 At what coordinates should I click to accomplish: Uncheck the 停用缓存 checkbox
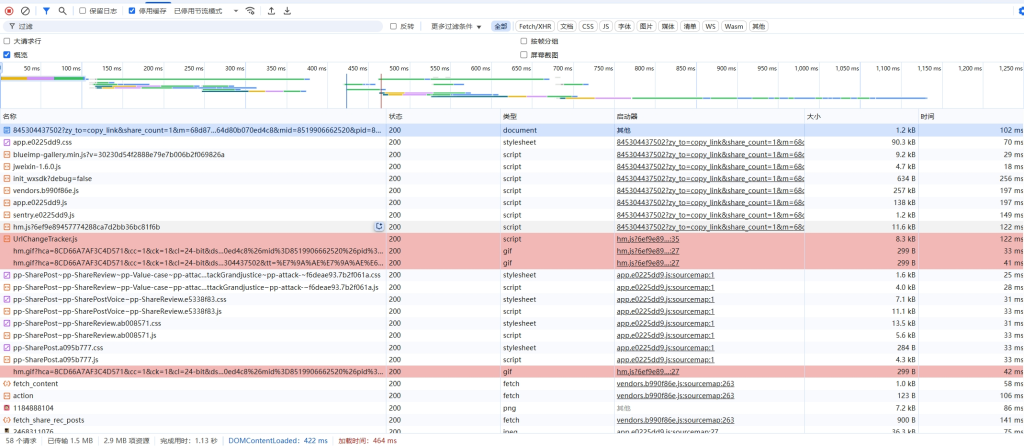coord(132,11)
